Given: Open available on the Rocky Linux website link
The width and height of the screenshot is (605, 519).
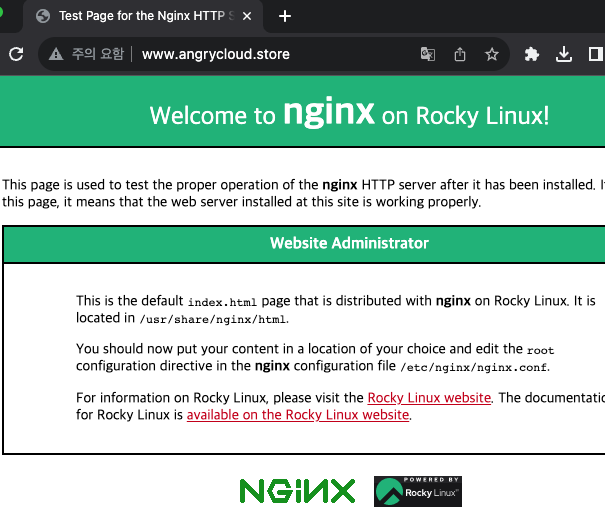Looking at the screenshot, I should click(x=298, y=414).
